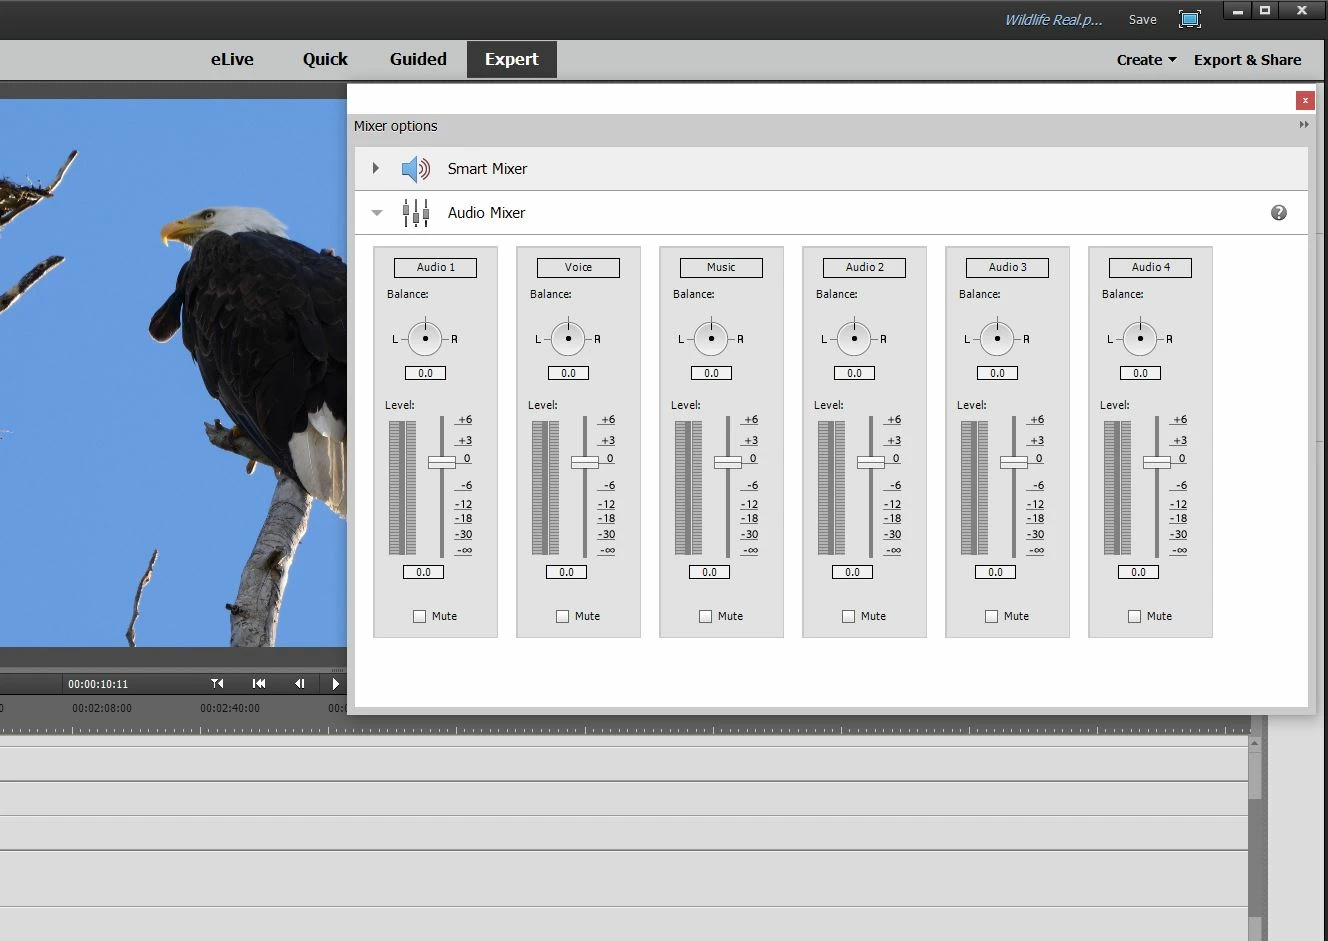
Task: Click the Audio 3 level value field
Action: click(x=995, y=572)
